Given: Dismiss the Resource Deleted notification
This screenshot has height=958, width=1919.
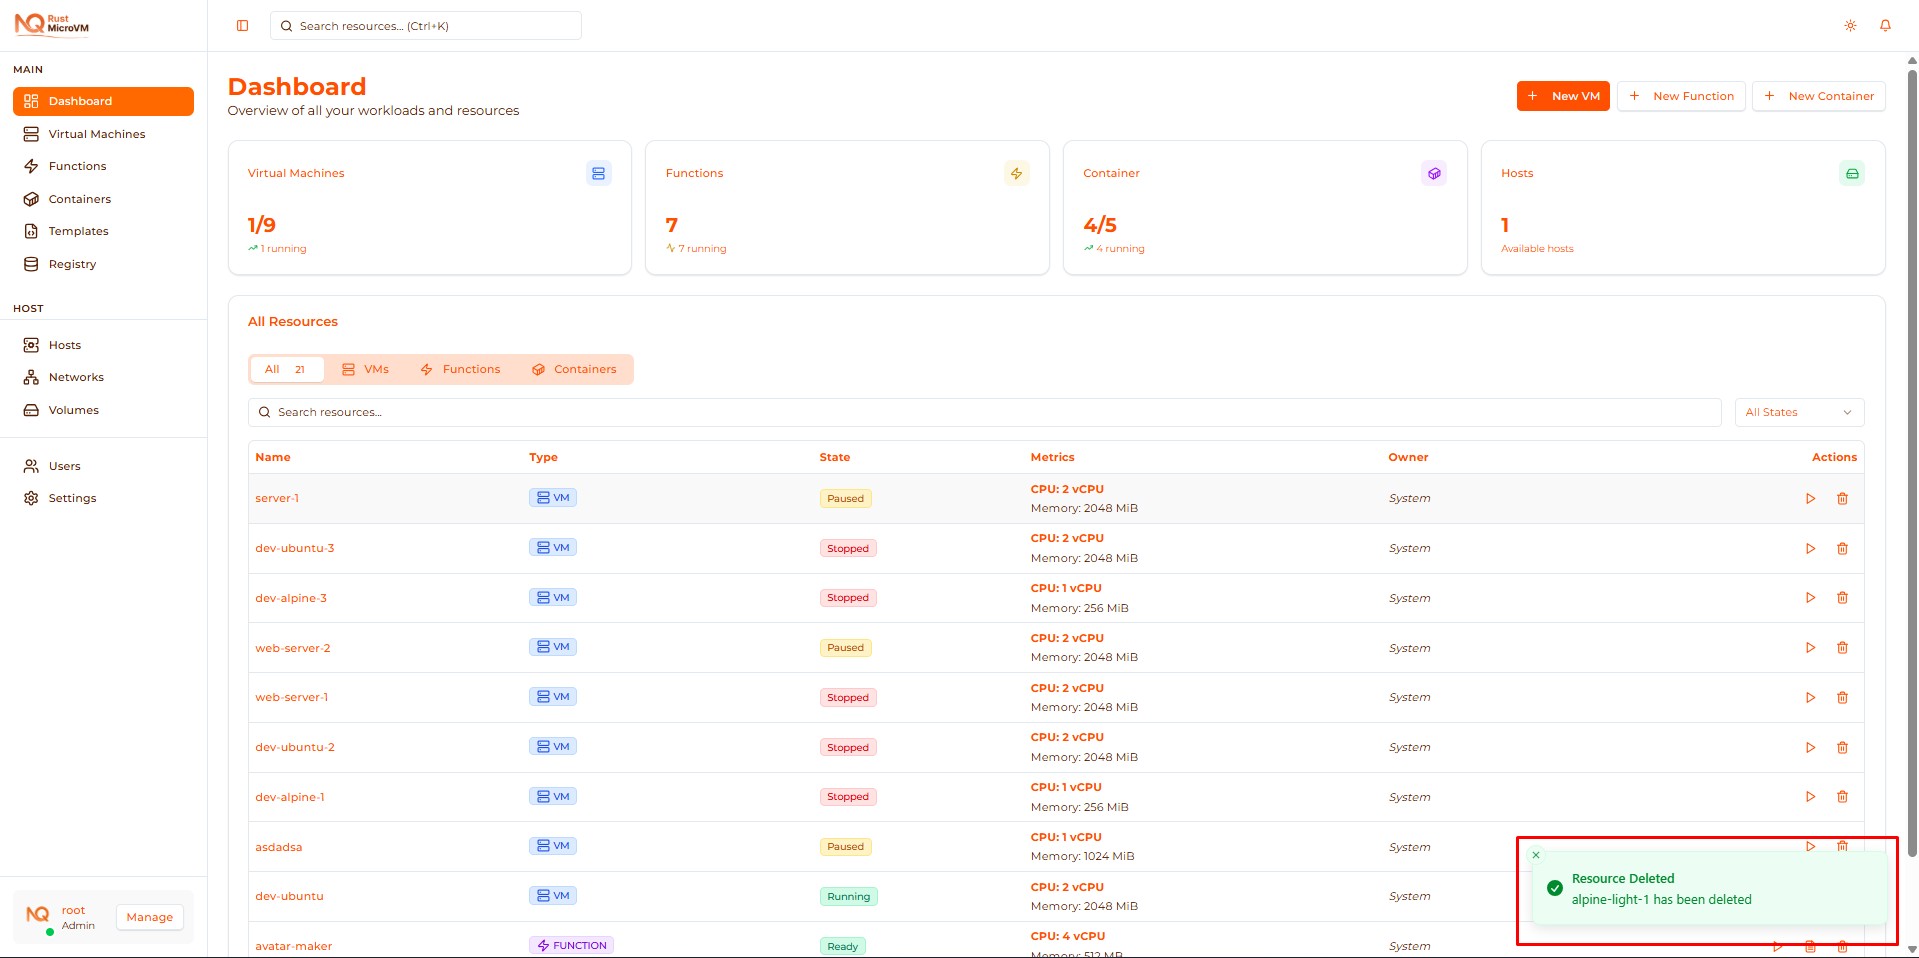Looking at the screenshot, I should [x=1536, y=855].
